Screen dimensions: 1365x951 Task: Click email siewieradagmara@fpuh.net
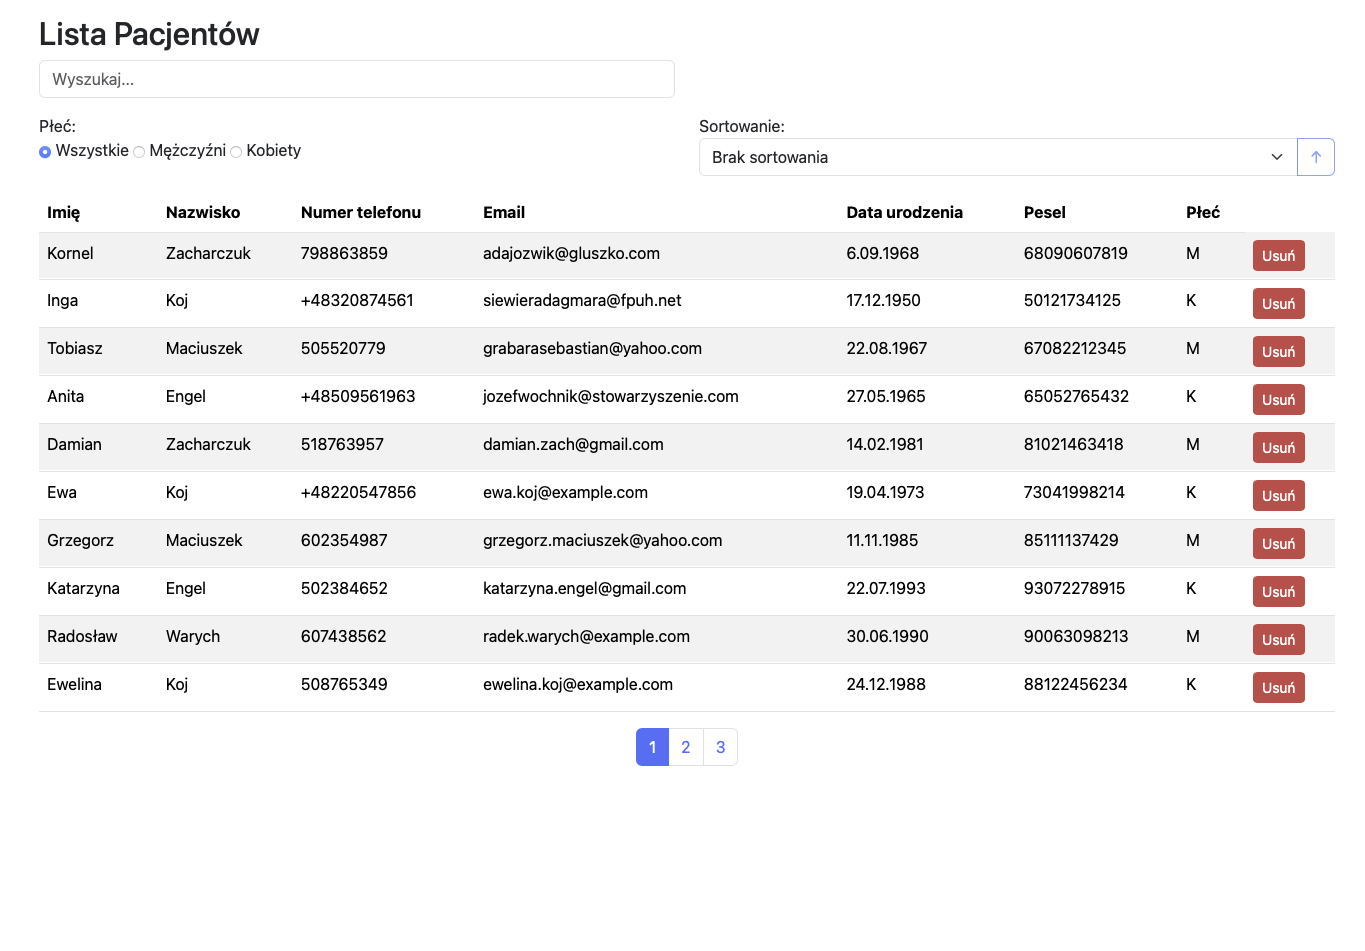point(582,300)
